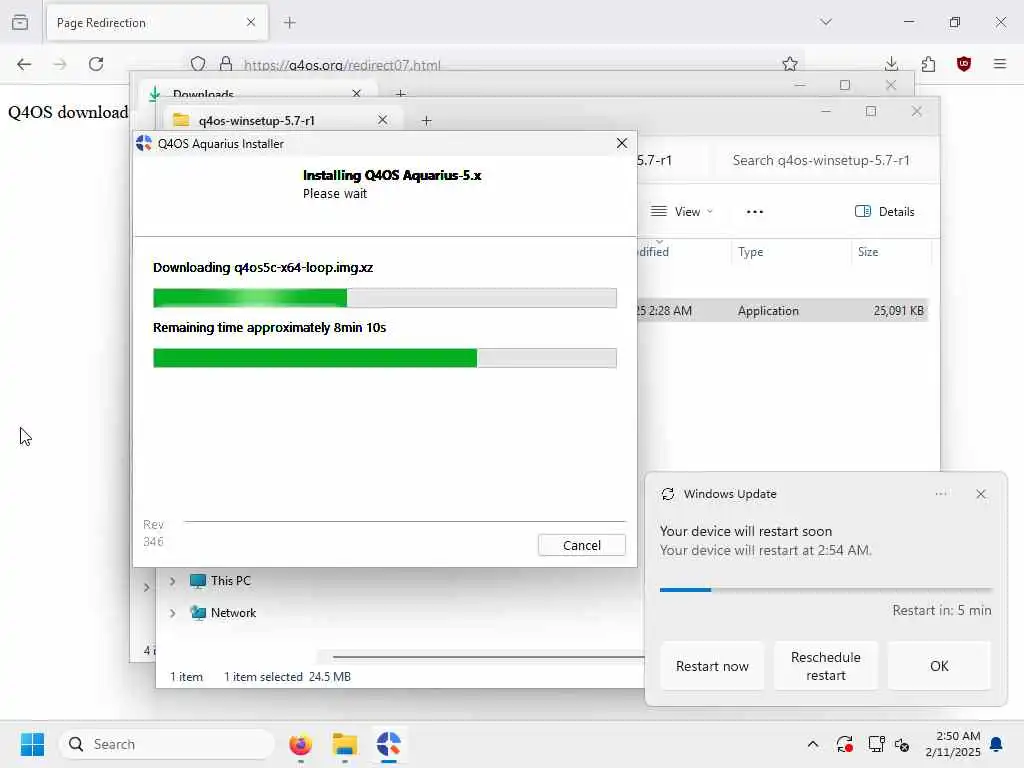
Task: Toggle the Details pane
Action: [885, 212]
